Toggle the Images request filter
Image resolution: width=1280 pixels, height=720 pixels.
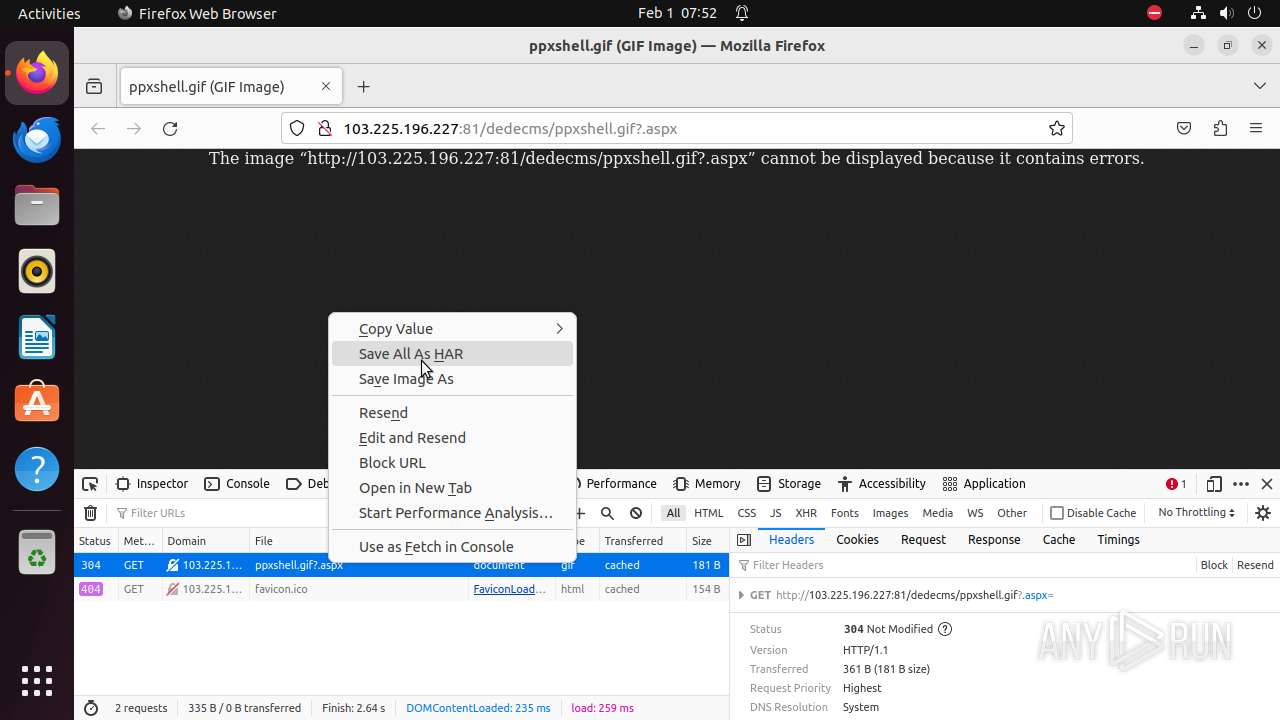pyautogui.click(x=890, y=513)
